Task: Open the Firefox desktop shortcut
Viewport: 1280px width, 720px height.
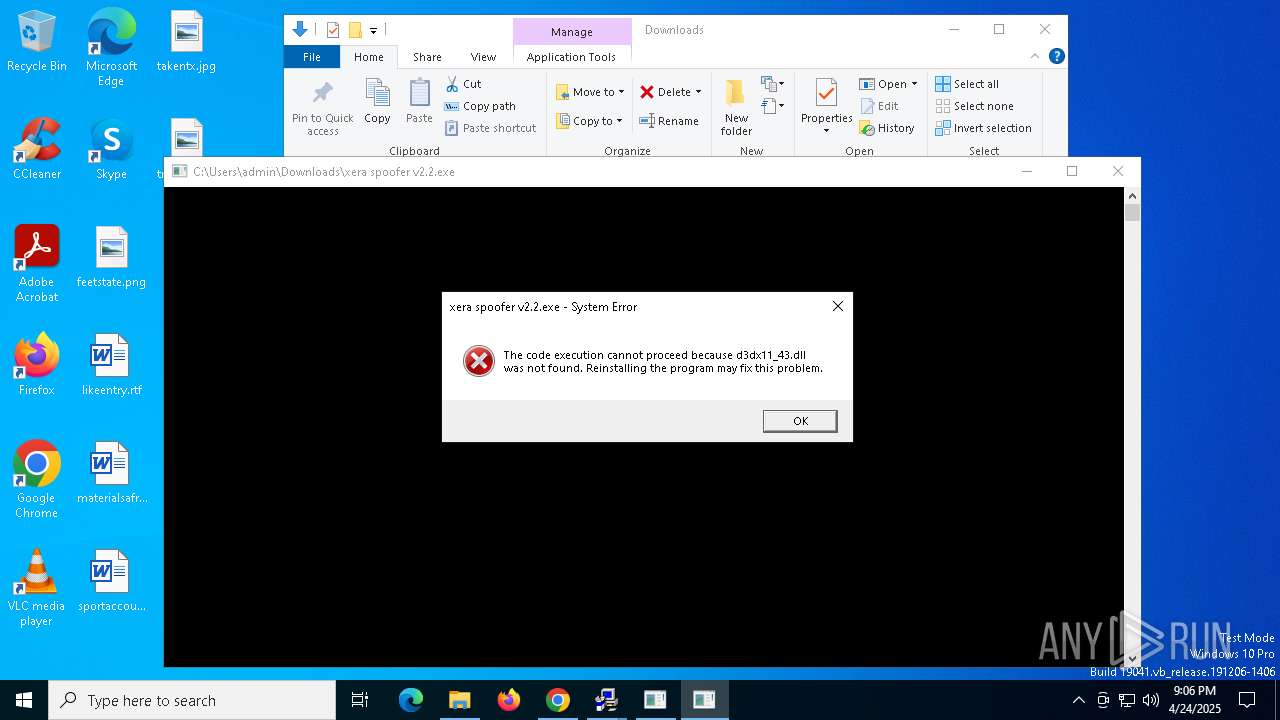Action: click(x=37, y=366)
